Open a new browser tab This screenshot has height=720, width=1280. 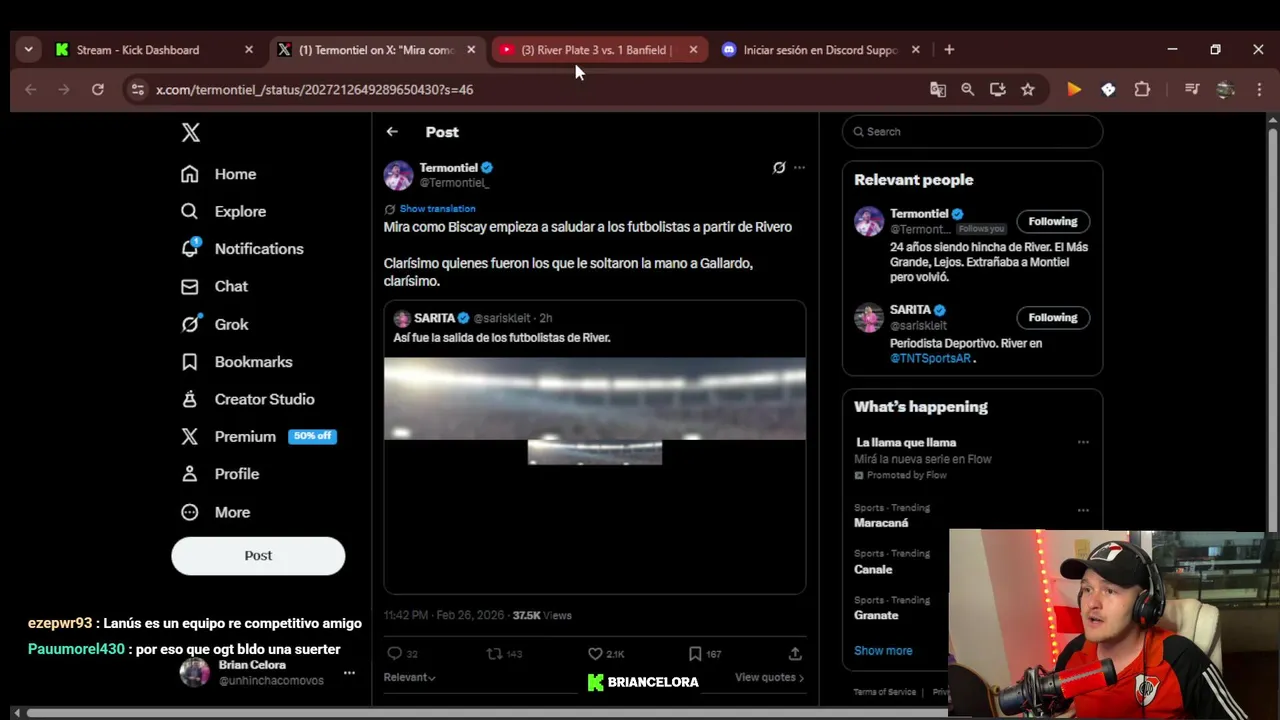[x=949, y=49]
